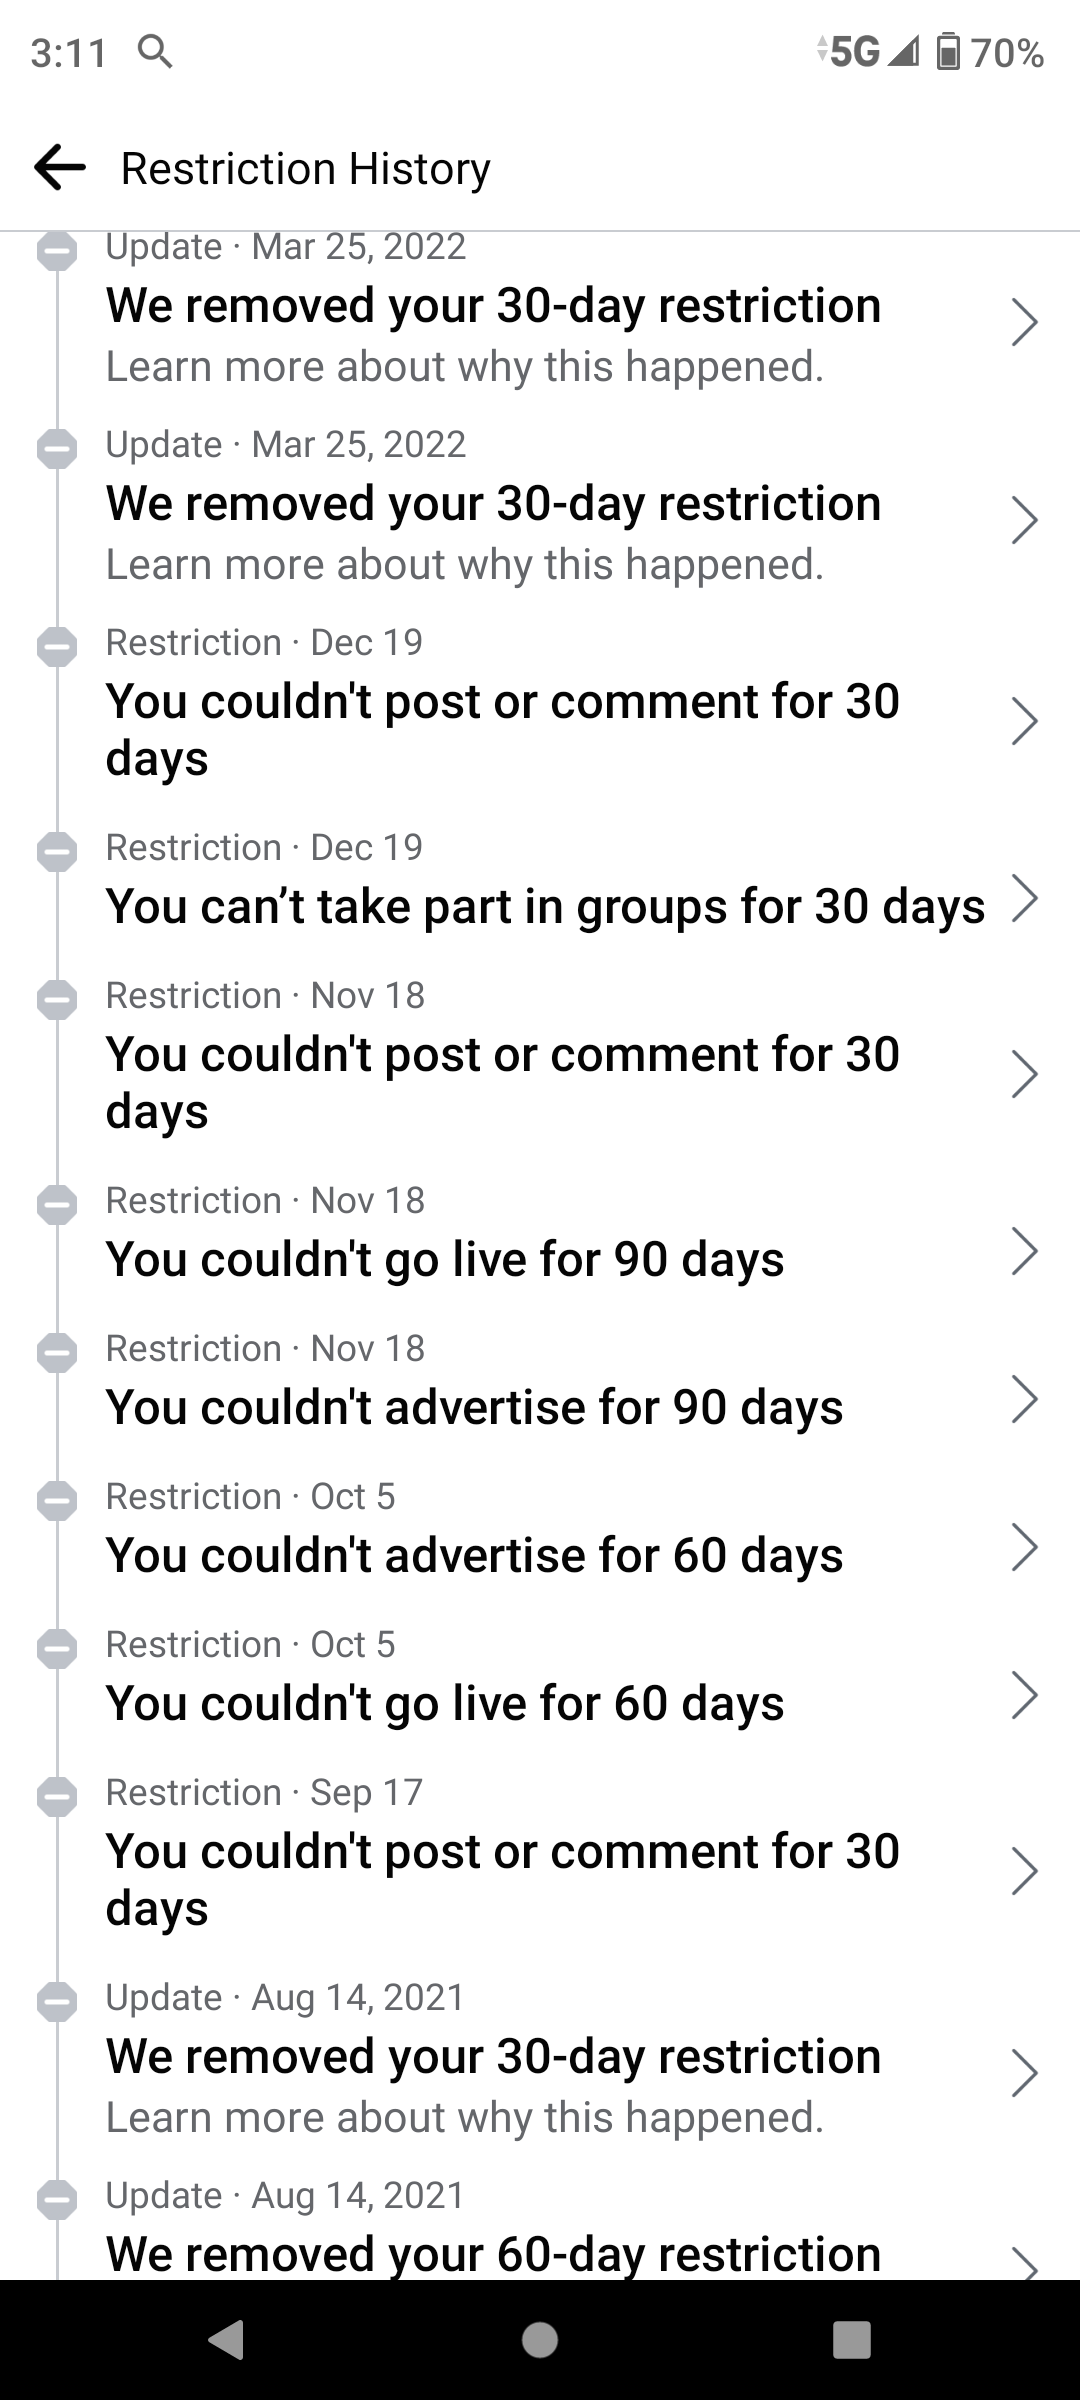
Task: Tap the search icon in the status bar
Action: coord(155,51)
